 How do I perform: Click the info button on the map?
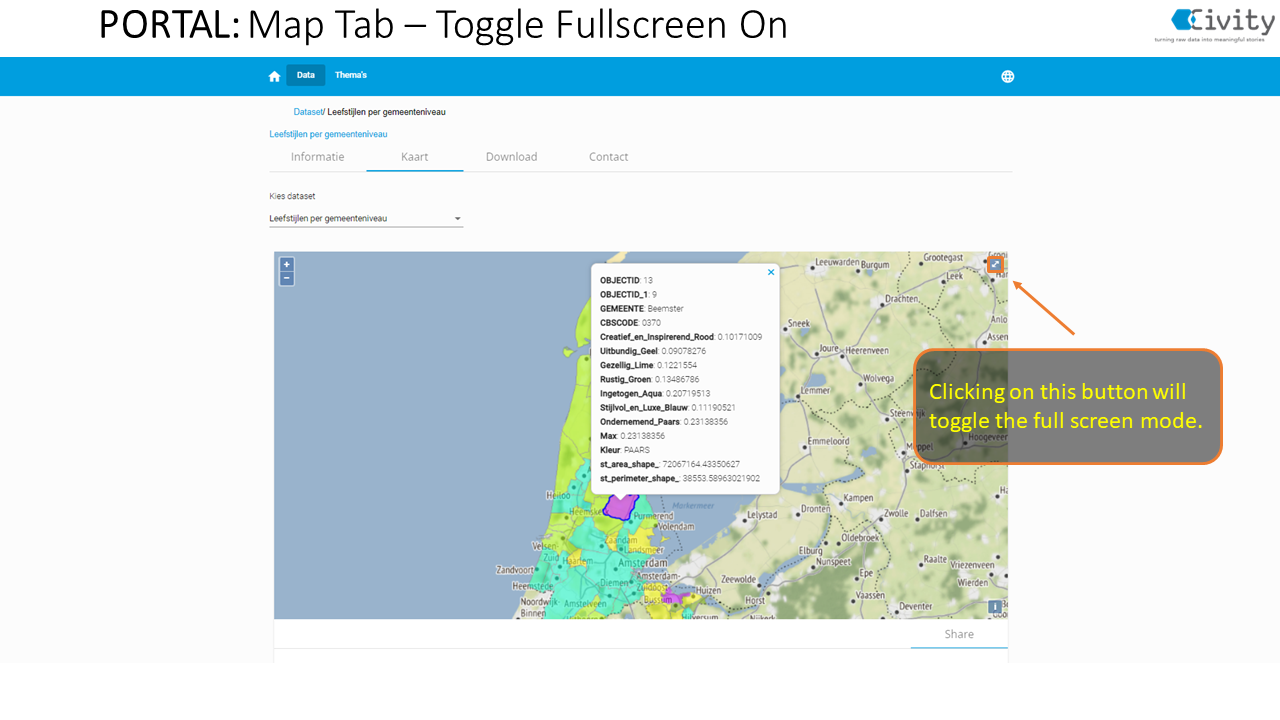pyautogui.click(x=995, y=607)
